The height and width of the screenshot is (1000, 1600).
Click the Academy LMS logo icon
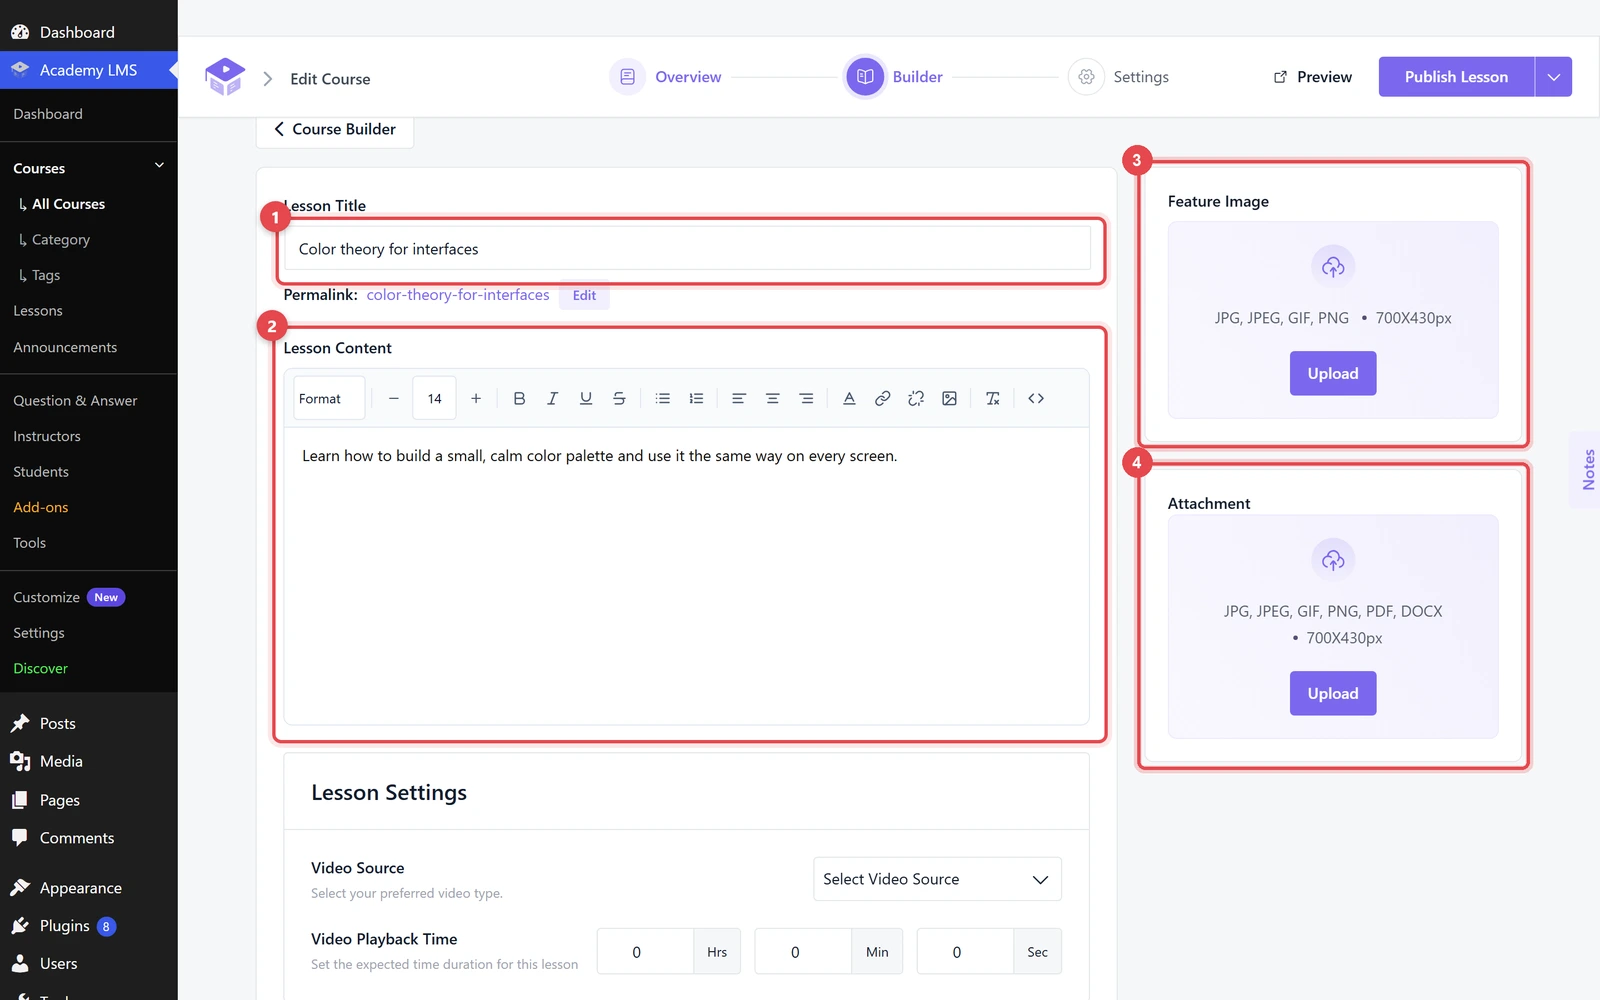225,77
